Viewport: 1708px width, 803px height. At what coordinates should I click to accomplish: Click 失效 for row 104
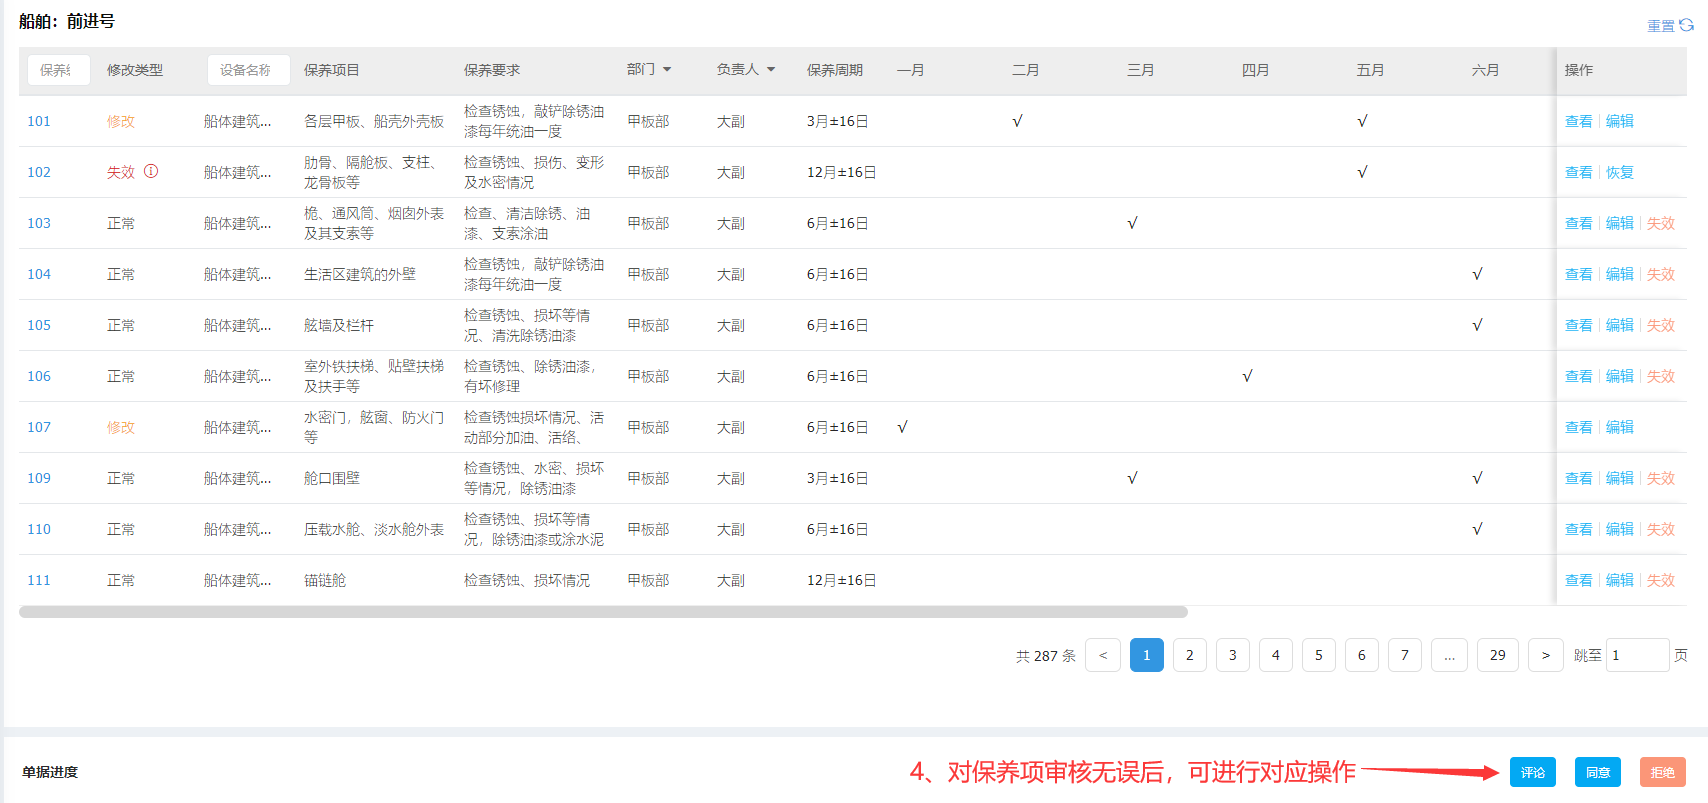[x=1661, y=274]
